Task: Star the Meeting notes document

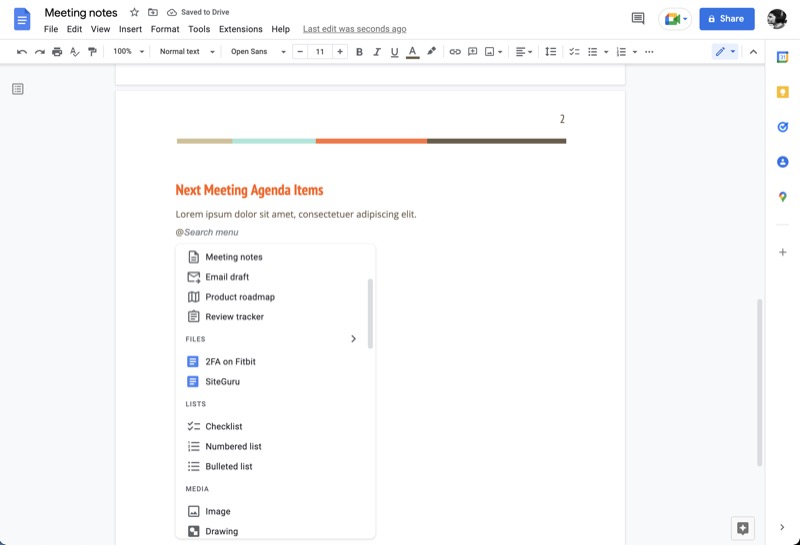Action: [x=134, y=13]
